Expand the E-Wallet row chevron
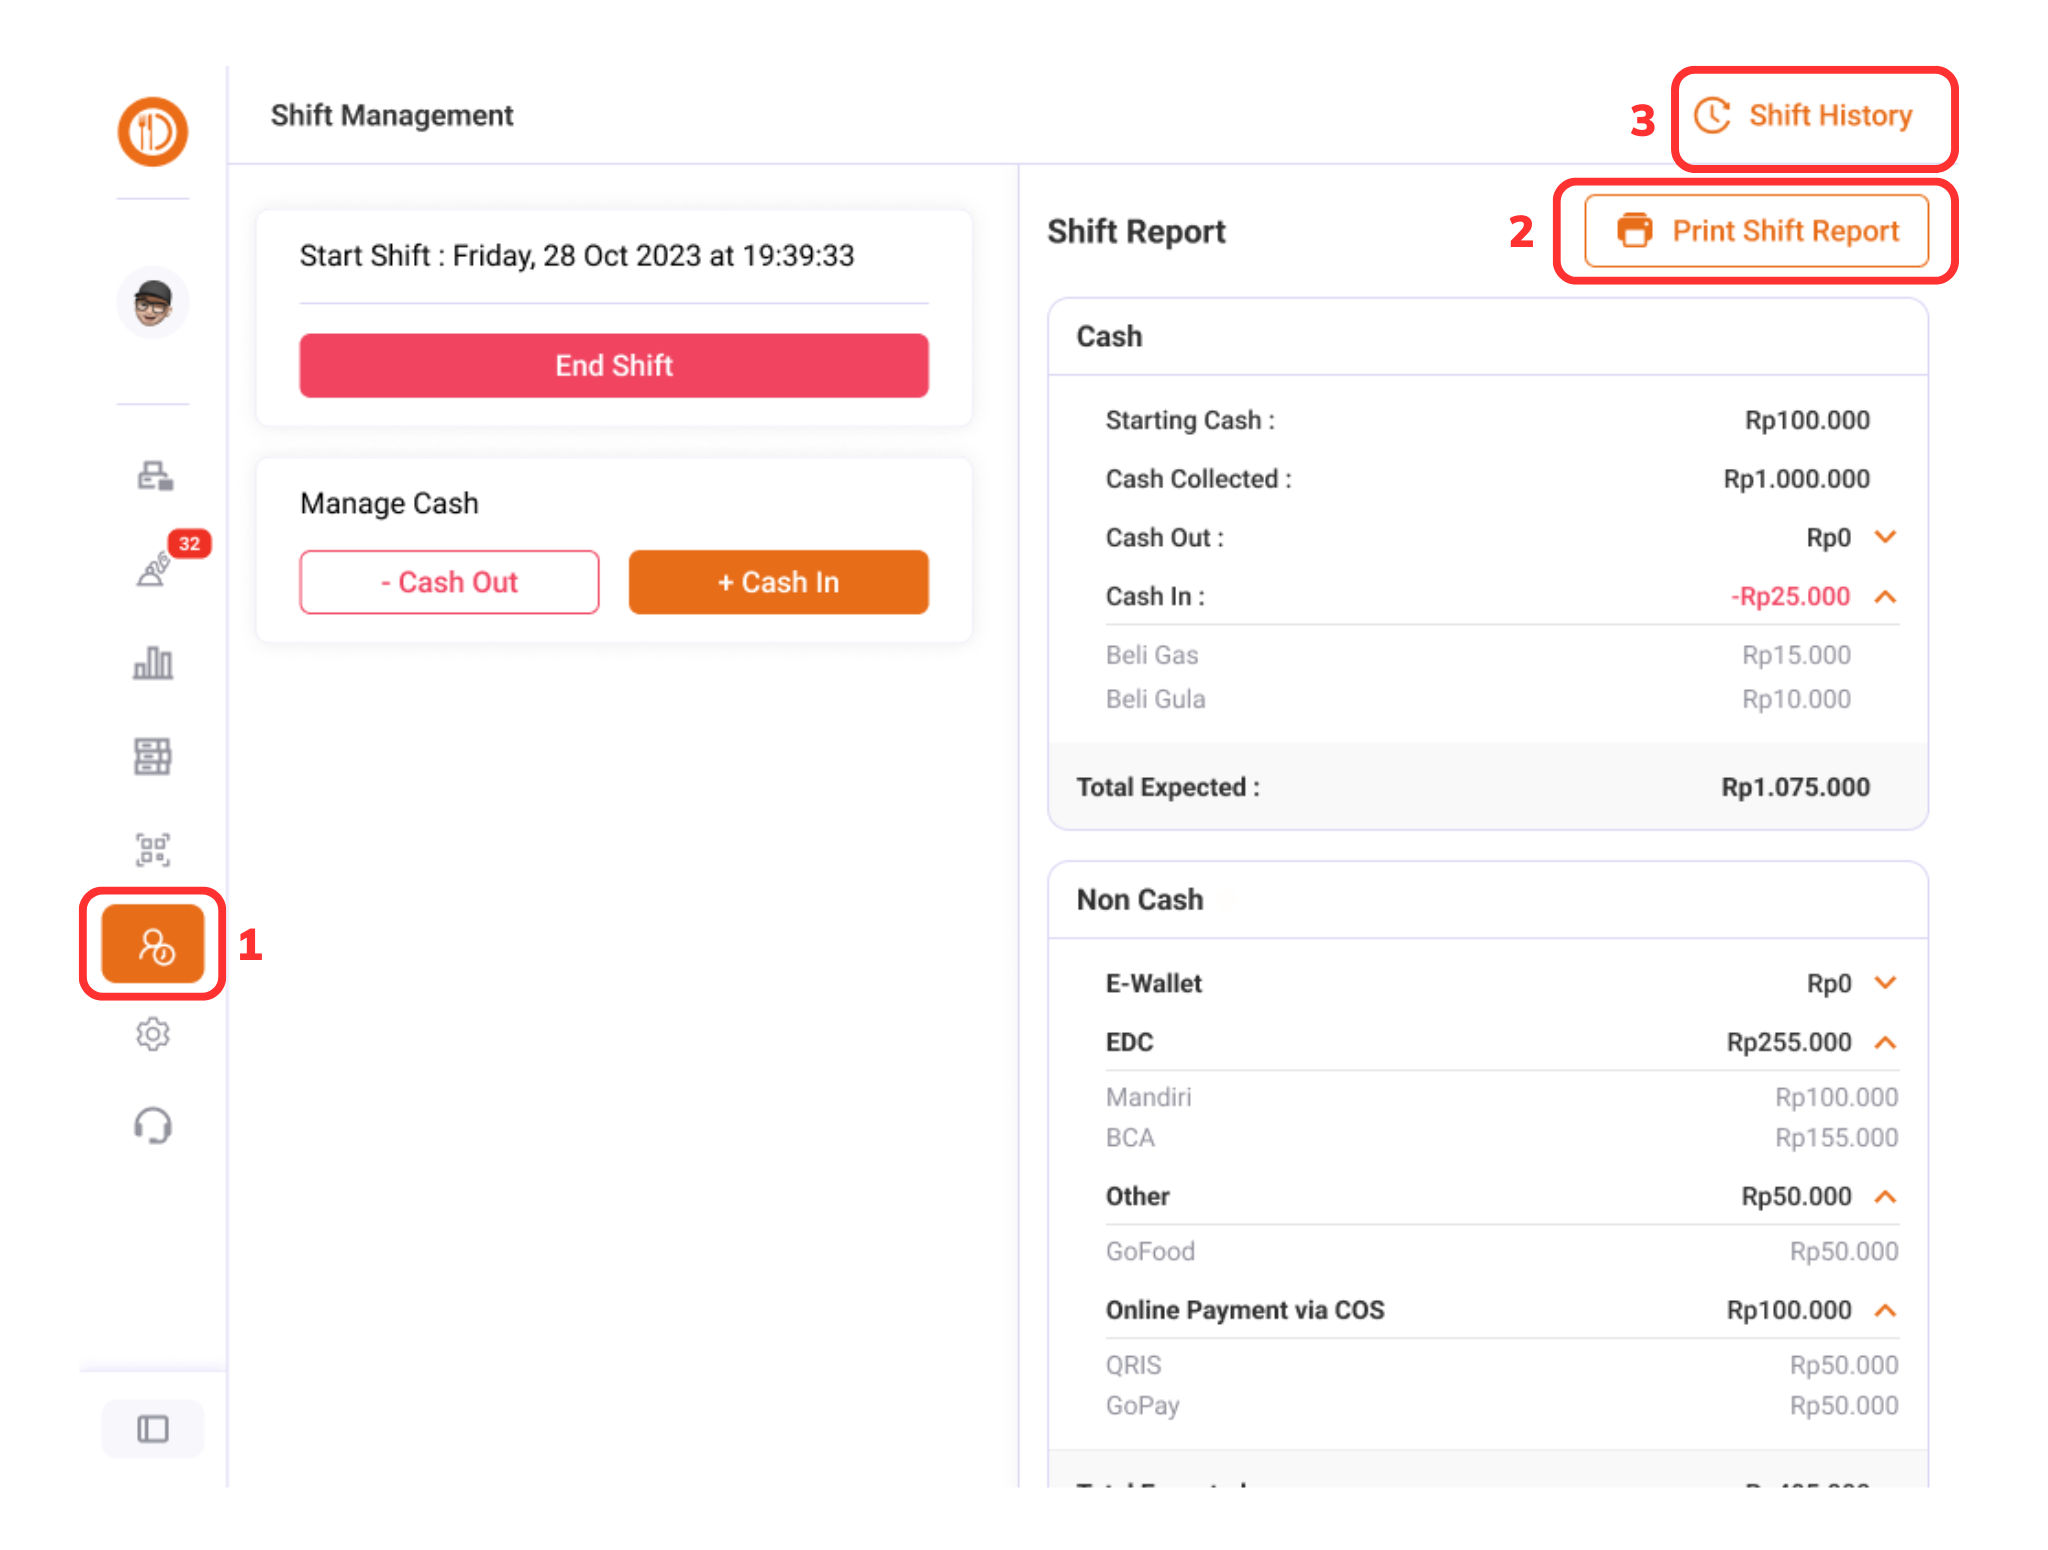Image resolution: width=2048 pixels, height=1550 pixels. (1885, 983)
